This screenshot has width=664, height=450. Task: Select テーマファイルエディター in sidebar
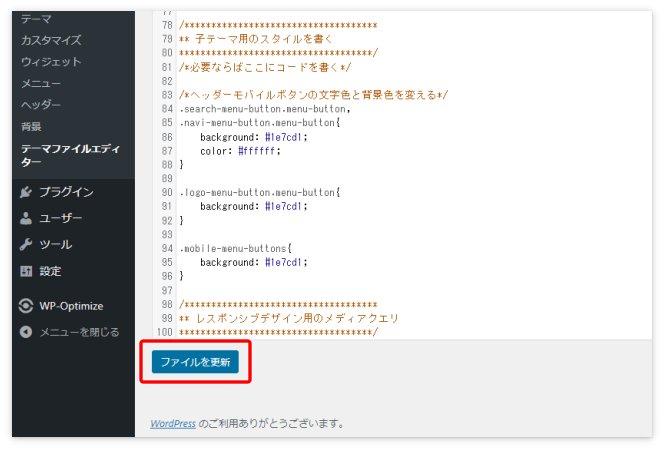(70, 155)
